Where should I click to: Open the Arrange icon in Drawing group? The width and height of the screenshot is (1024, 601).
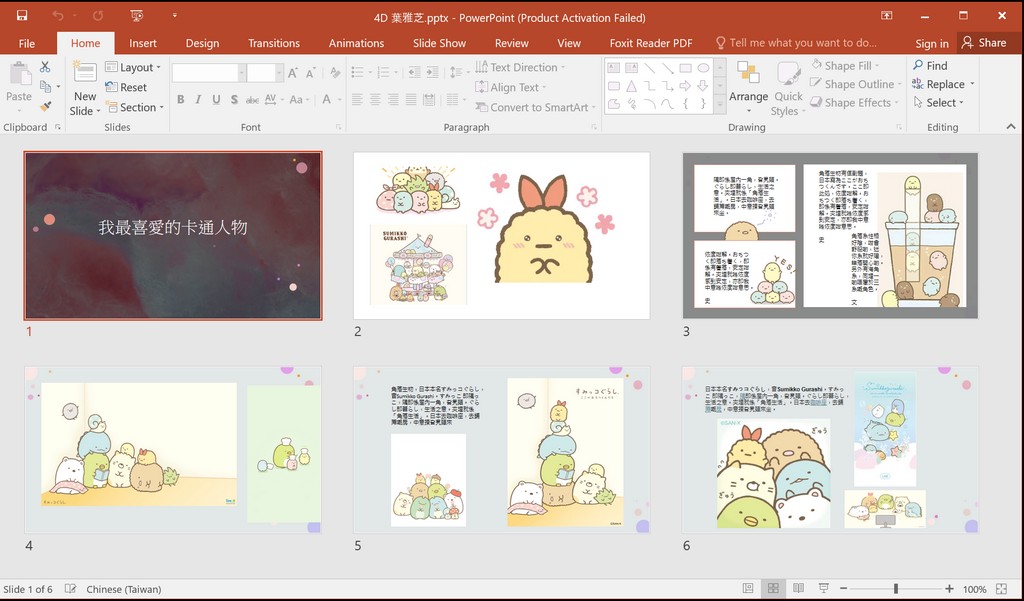coord(748,86)
